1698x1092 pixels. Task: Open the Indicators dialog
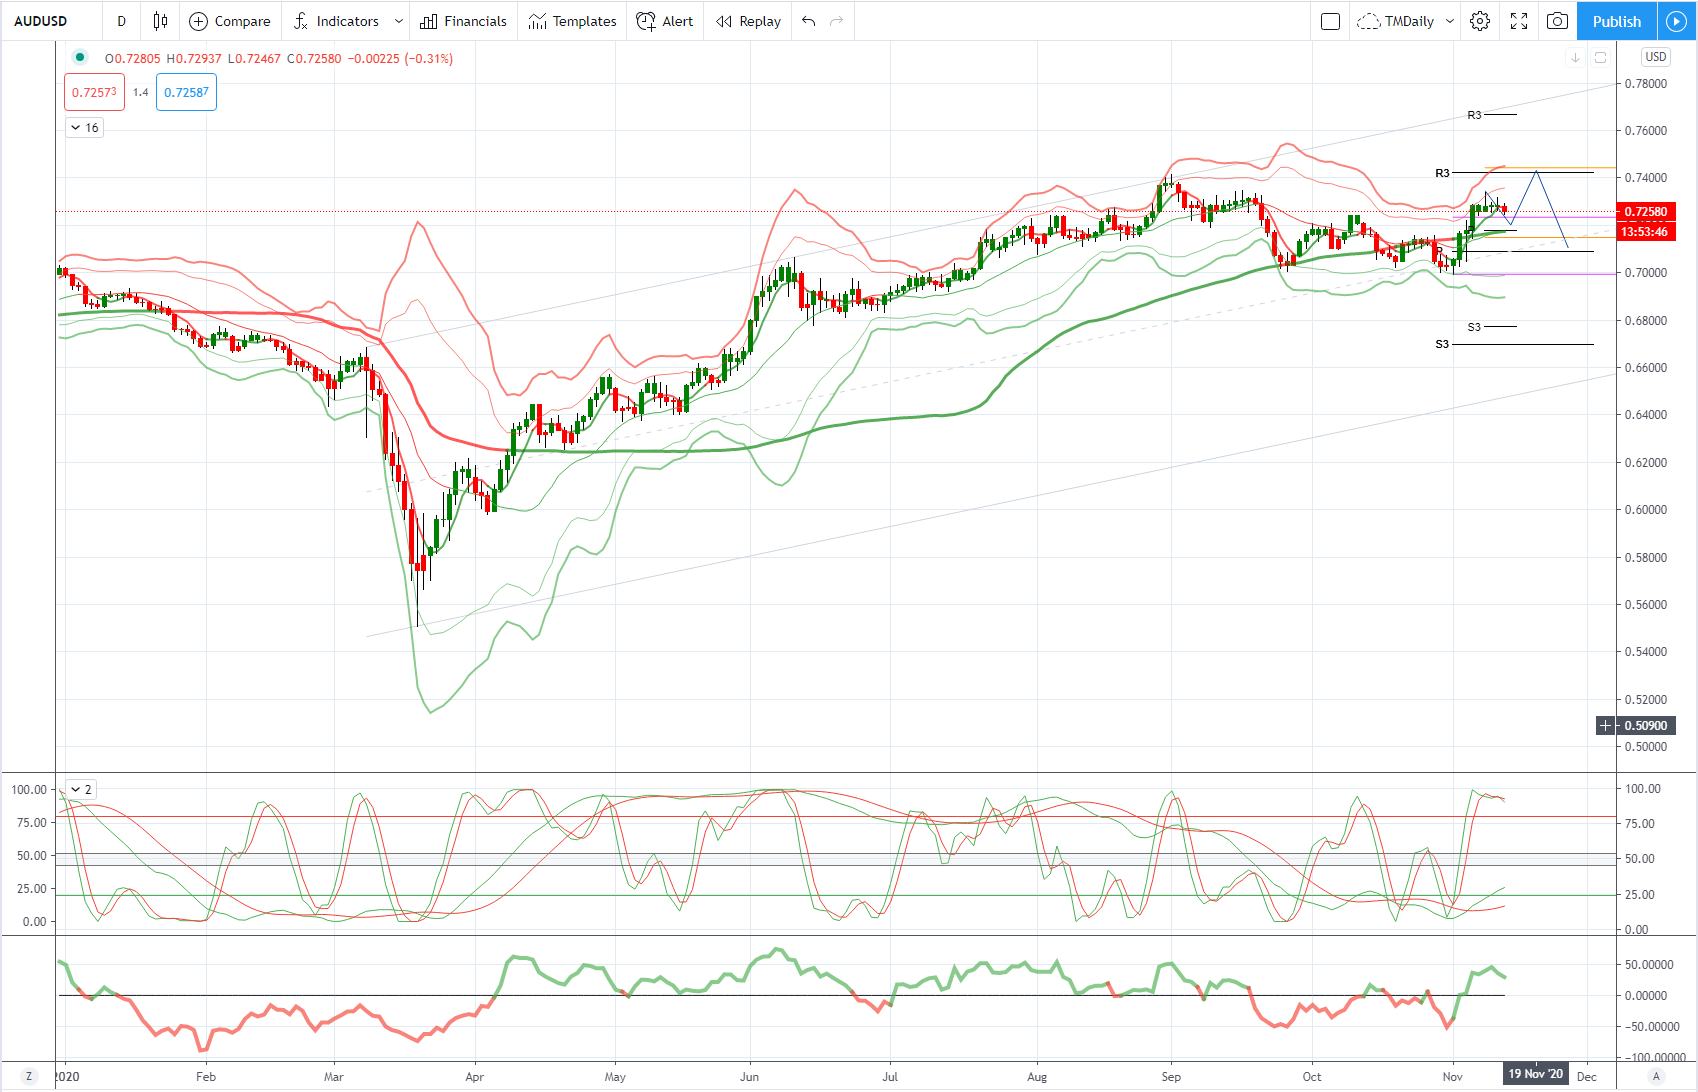click(337, 21)
